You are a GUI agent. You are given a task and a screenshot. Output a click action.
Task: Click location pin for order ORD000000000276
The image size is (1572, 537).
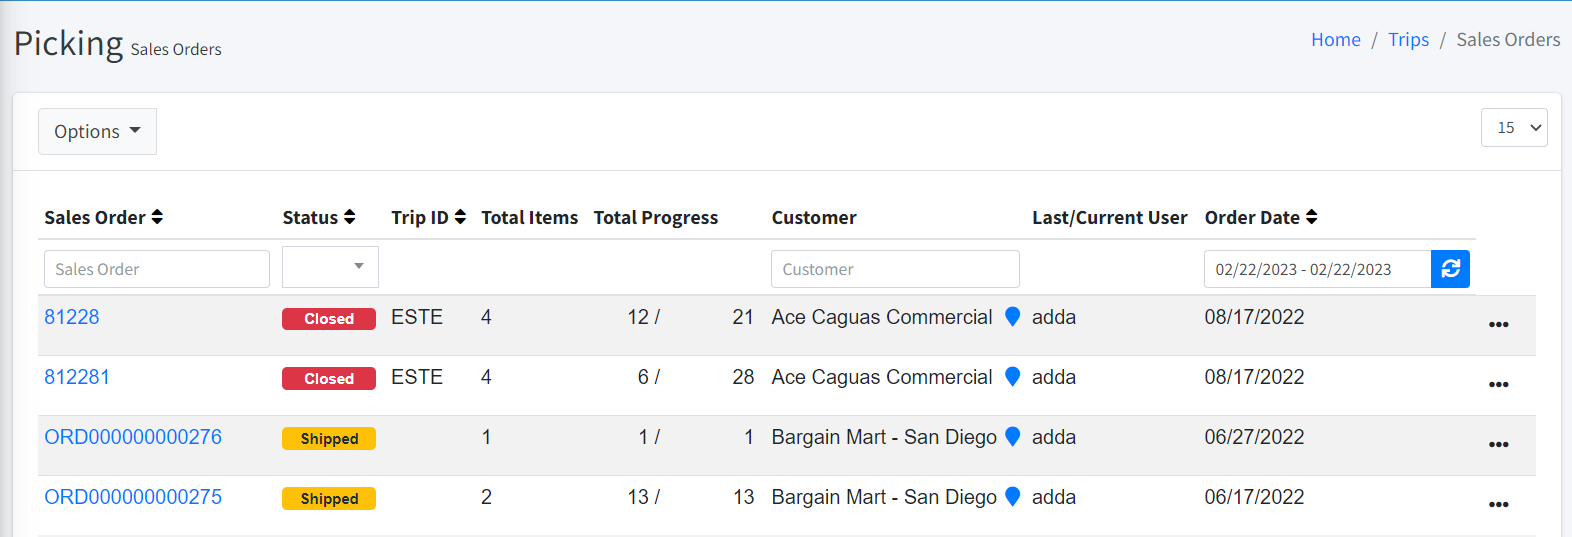tap(1012, 437)
